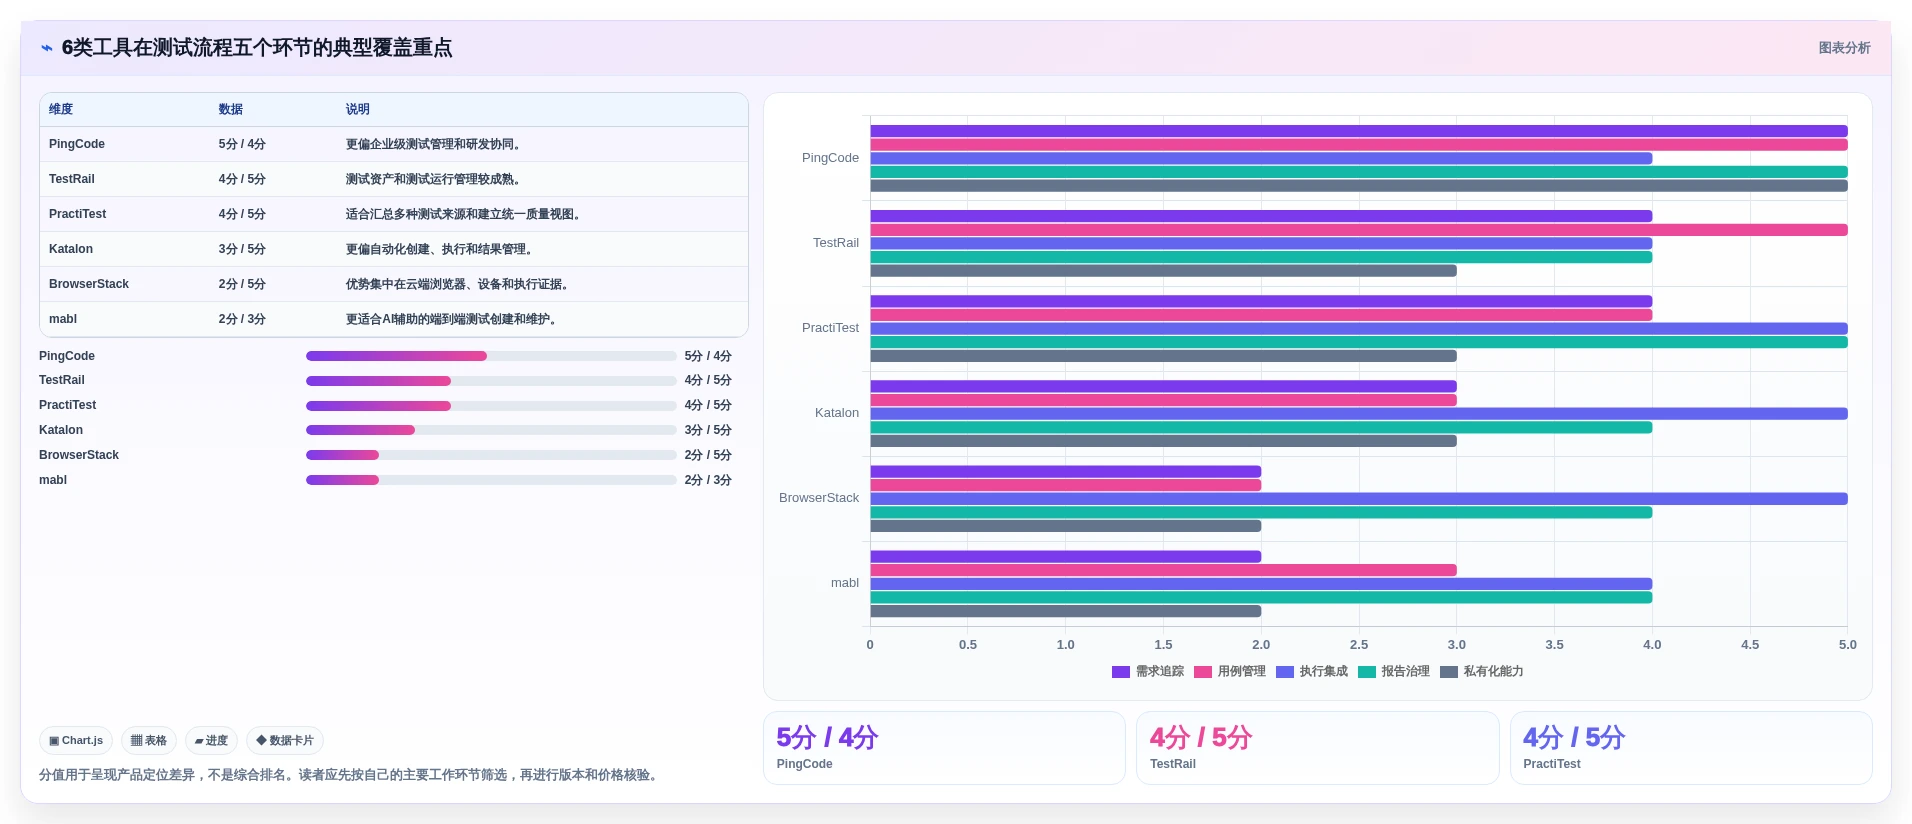The width and height of the screenshot is (1912, 824).
Task: Click the 6类工具 report title heading
Action: pyautogui.click(x=257, y=48)
